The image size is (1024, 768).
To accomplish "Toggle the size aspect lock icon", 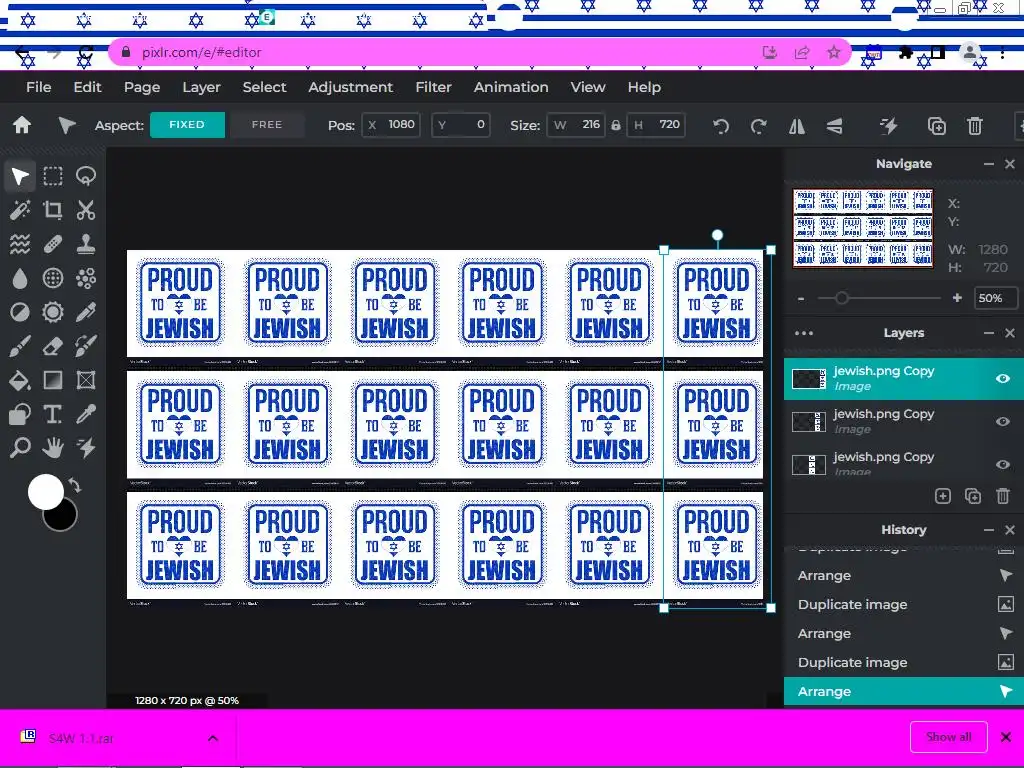I will (x=616, y=125).
